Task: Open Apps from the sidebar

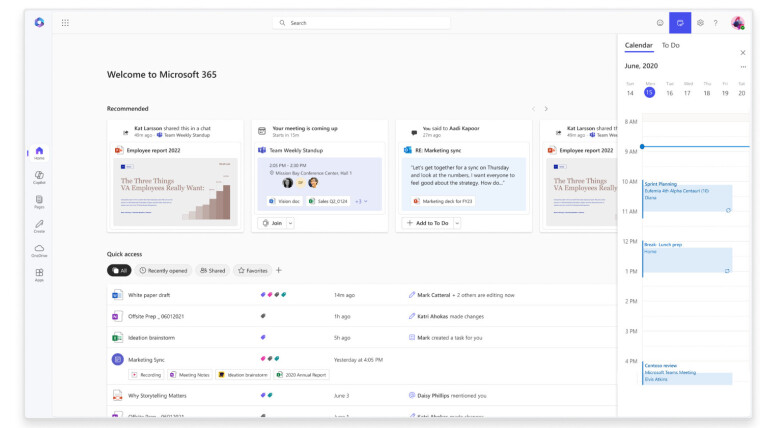Action: tap(39, 275)
